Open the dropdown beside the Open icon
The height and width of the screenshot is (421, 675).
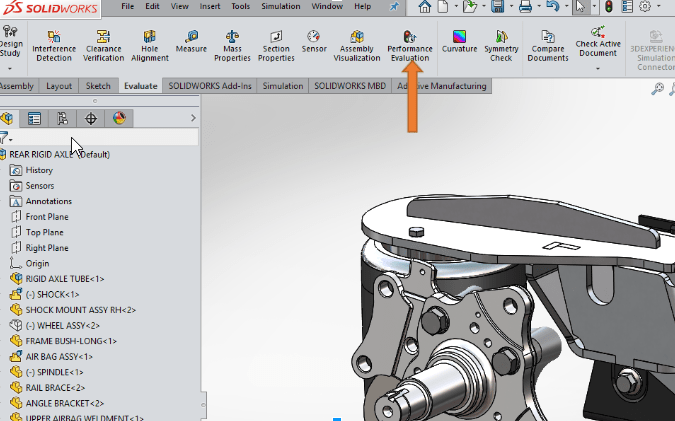(483, 6)
